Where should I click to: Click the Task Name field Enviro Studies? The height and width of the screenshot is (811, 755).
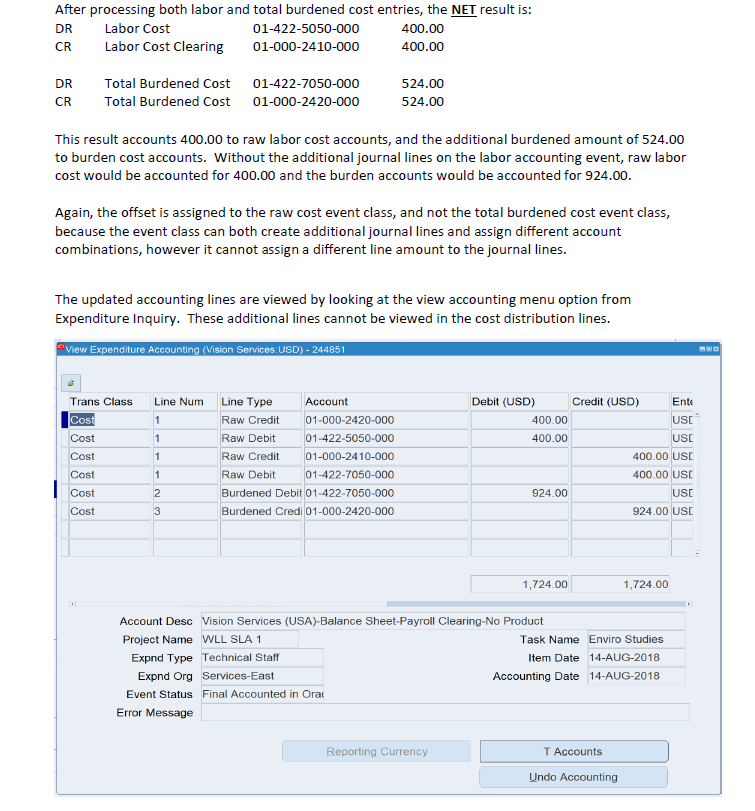pos(637,639)
